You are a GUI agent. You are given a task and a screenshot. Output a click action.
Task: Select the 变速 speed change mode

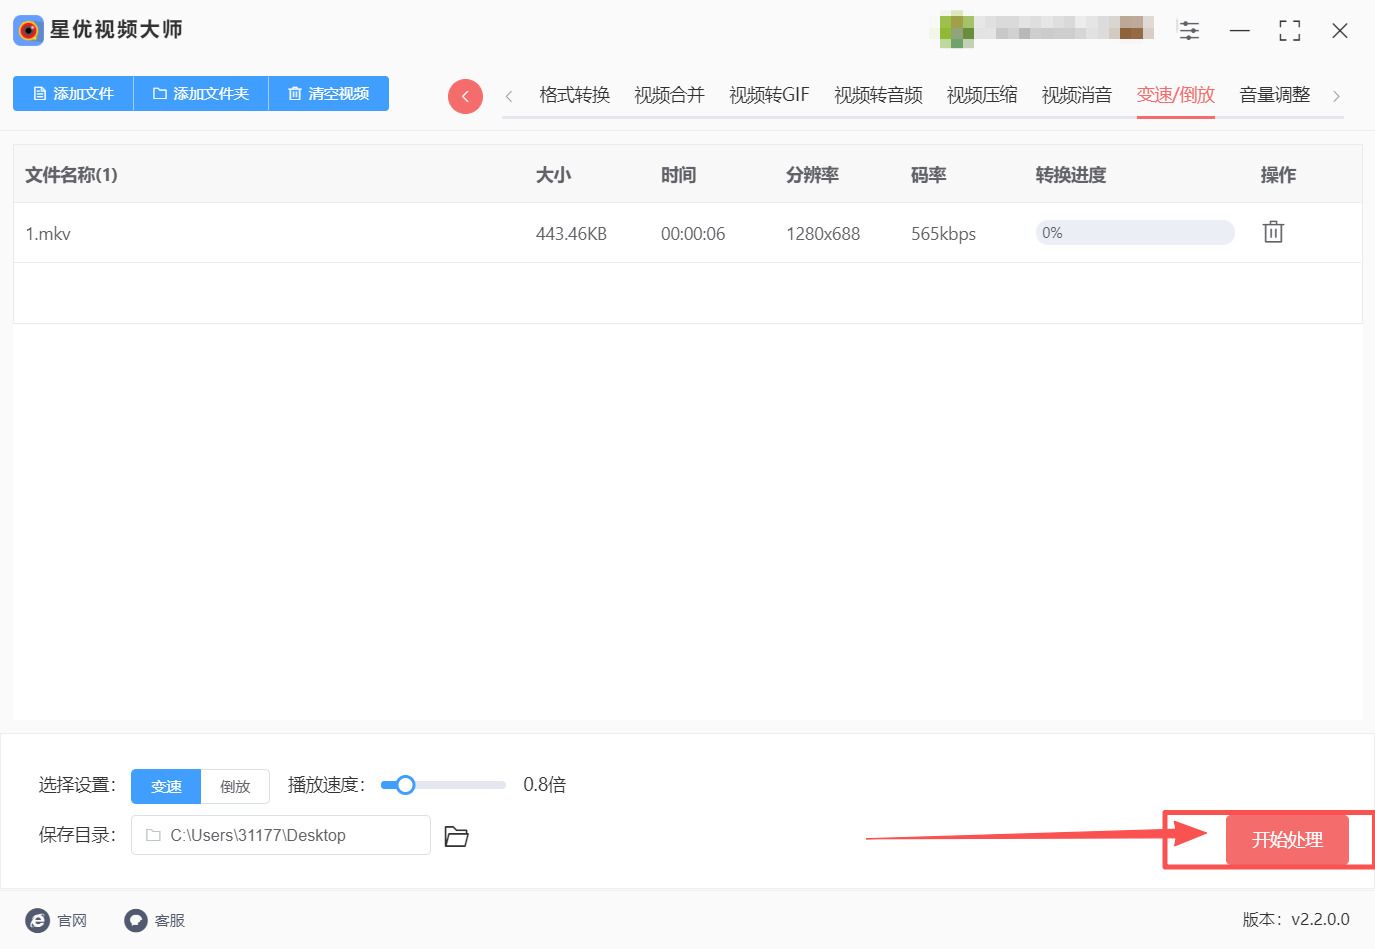click(166, 786)
